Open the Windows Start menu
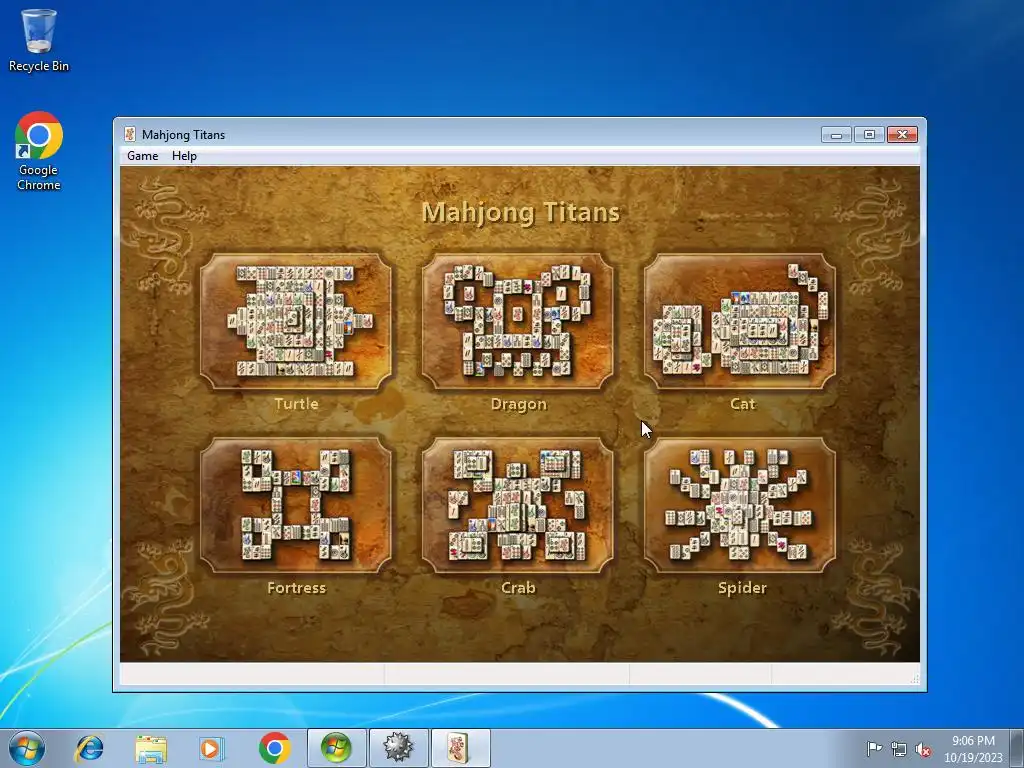Viewport: 1024px width, 768px height. click(27, 748)
